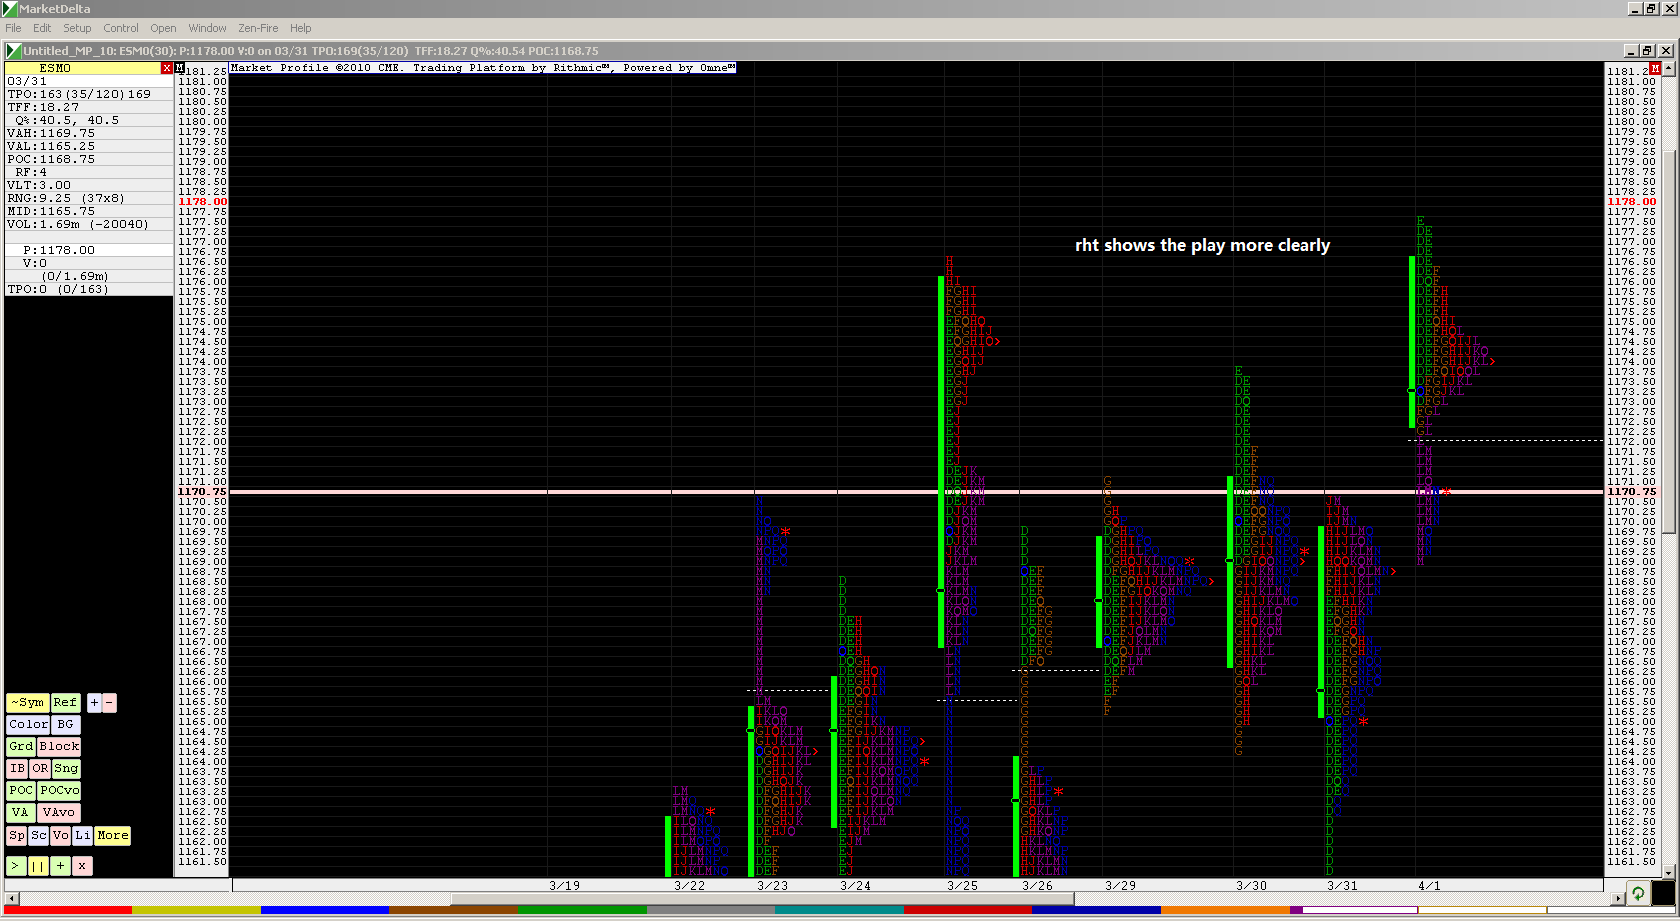This screenshot has width=1680, height=921.
Task: Click the 3/24 date label on time axis
Action: (x=855, y=886)
